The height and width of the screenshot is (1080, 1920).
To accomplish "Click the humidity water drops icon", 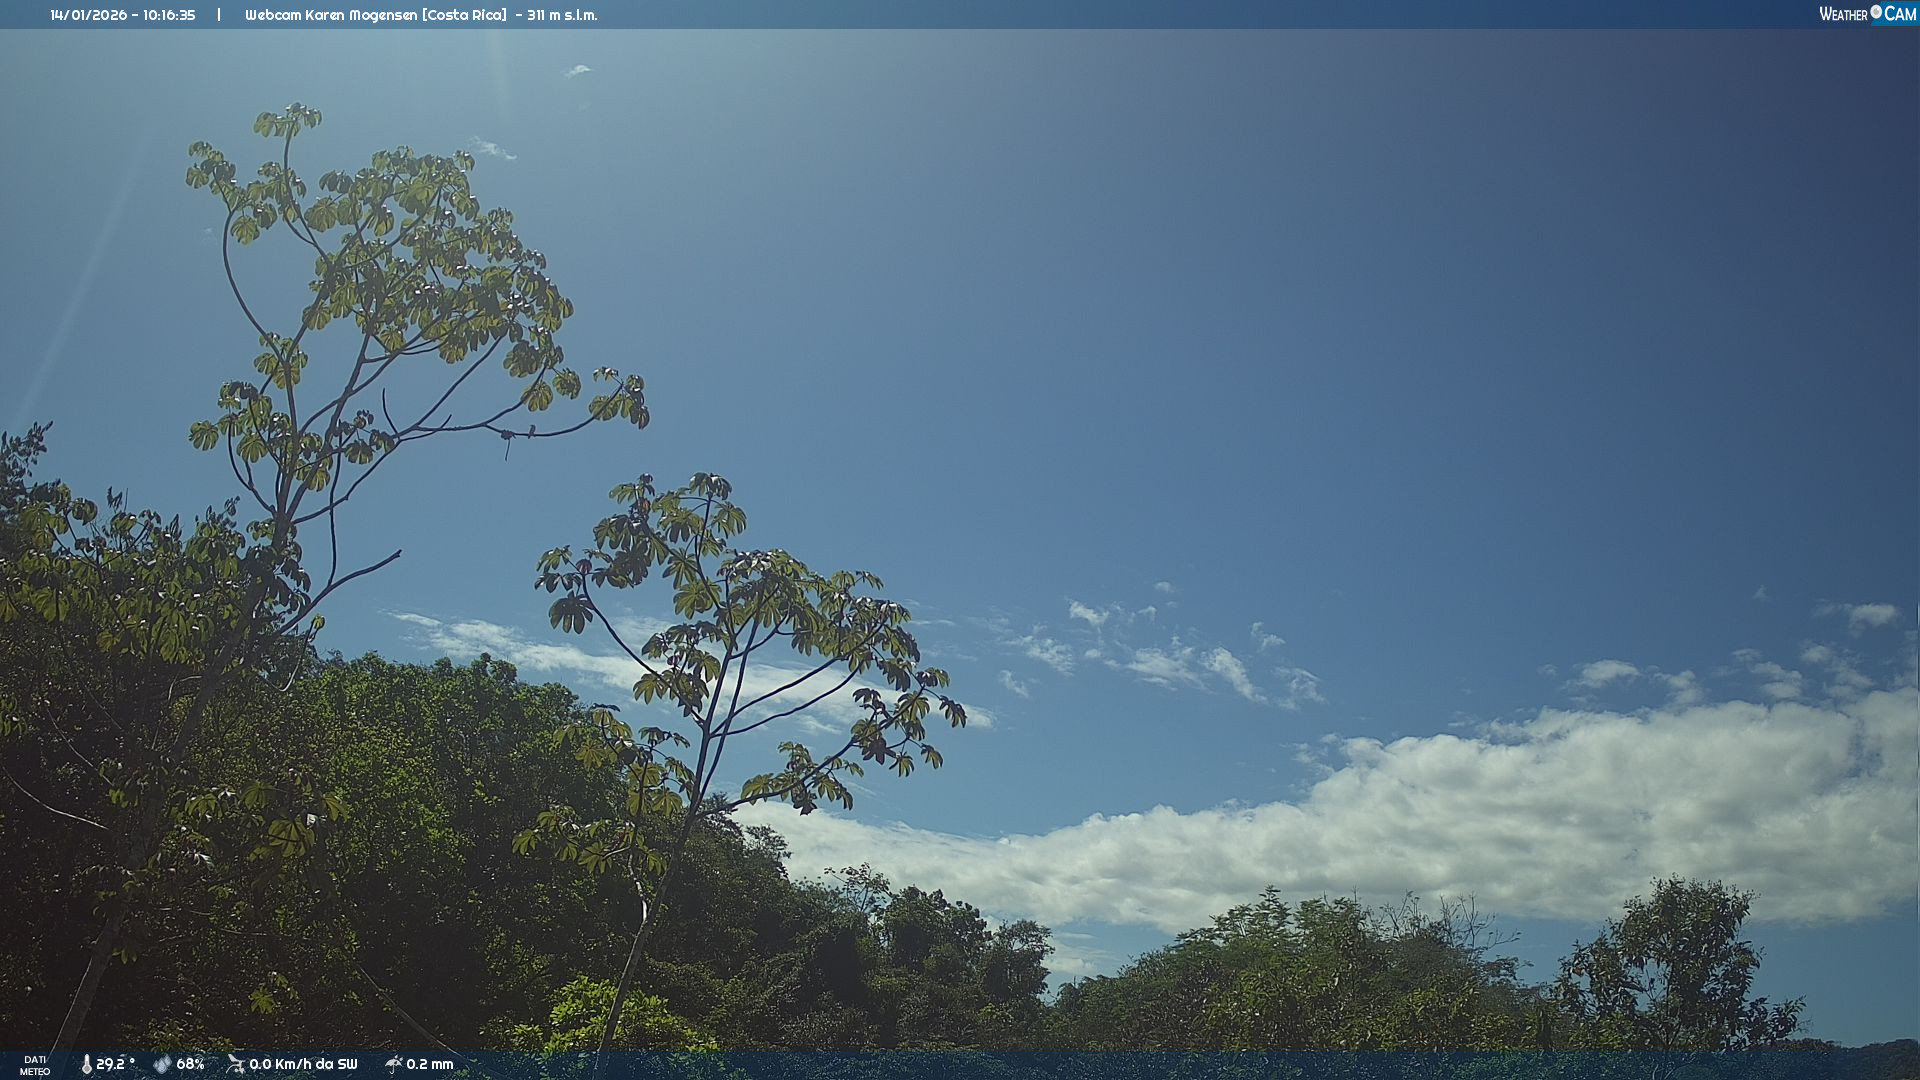I will point(162,1064).
